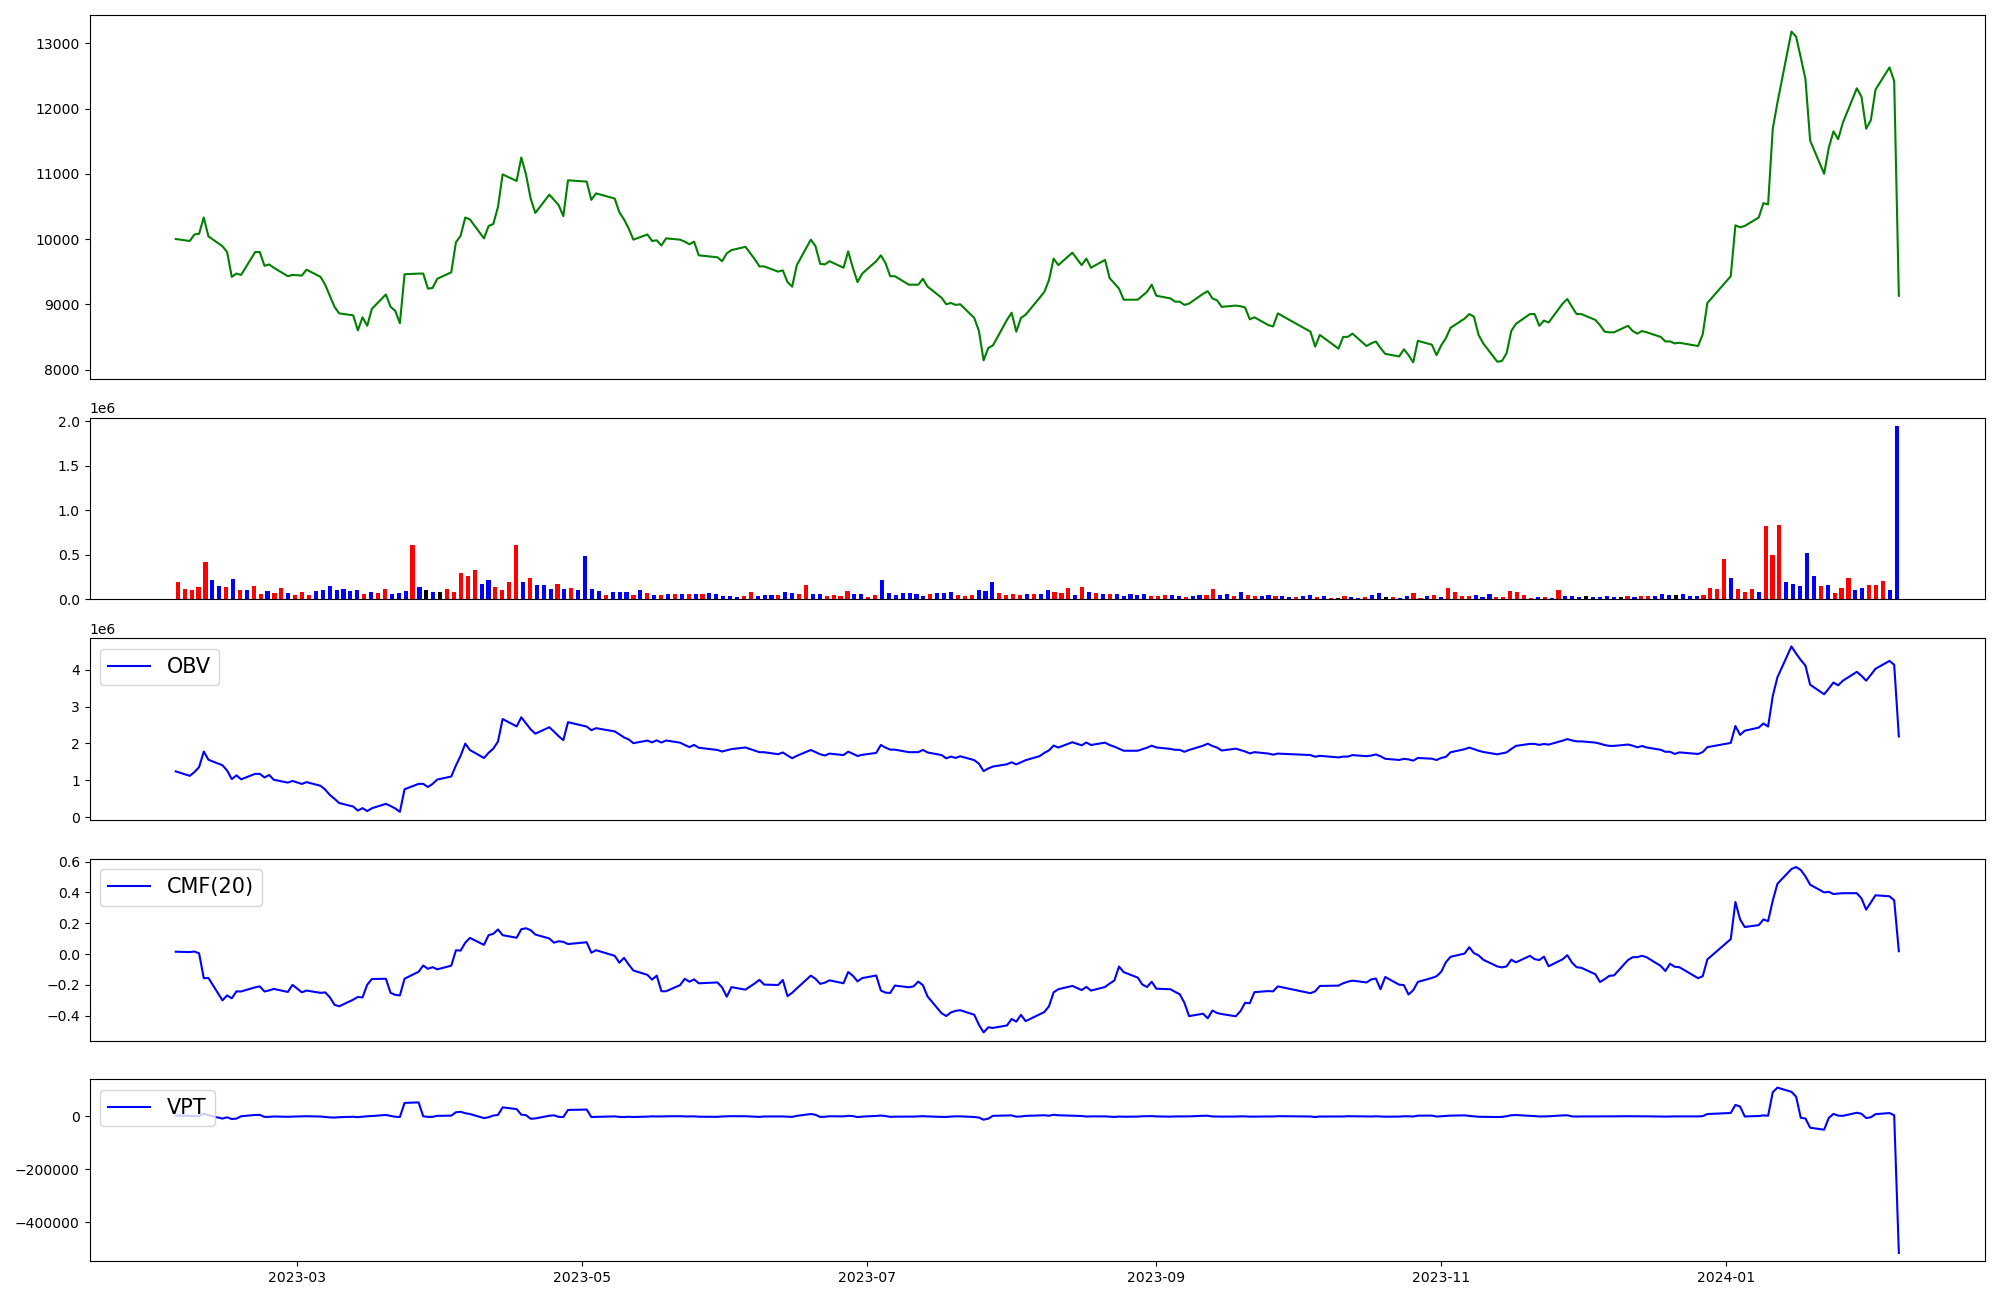Click the VPT legend label

pos(186,1107)
